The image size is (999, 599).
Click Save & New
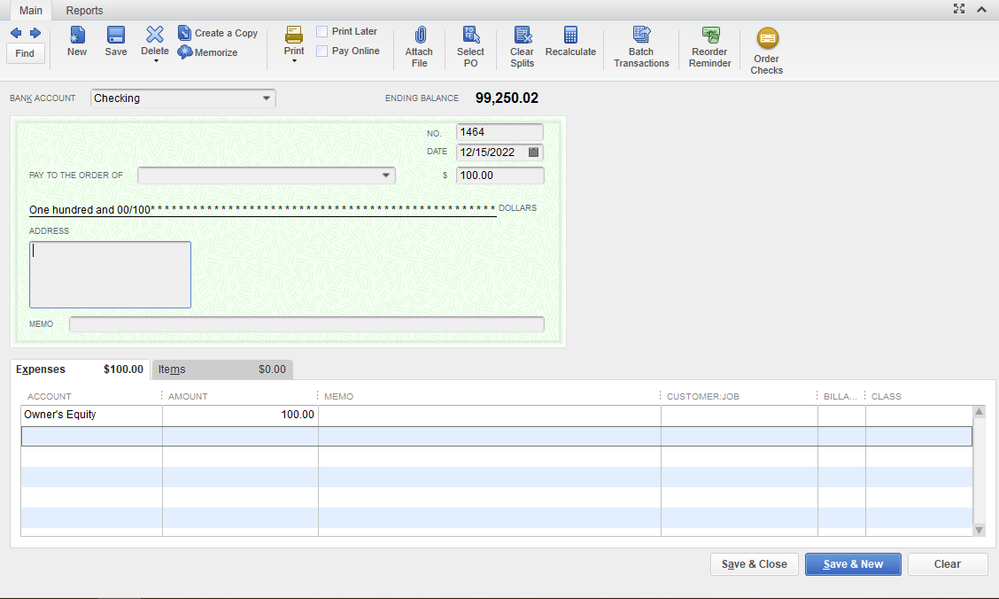pyautogui.click(x=853, y=564)
